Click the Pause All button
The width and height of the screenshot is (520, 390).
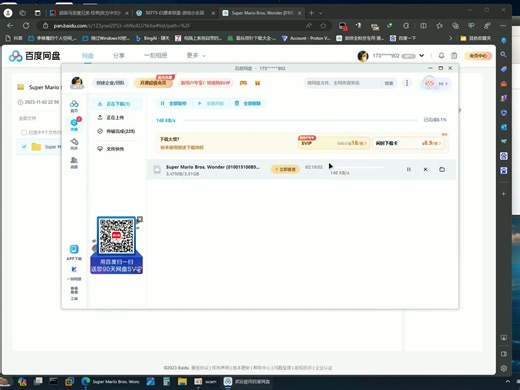point(173,103)
